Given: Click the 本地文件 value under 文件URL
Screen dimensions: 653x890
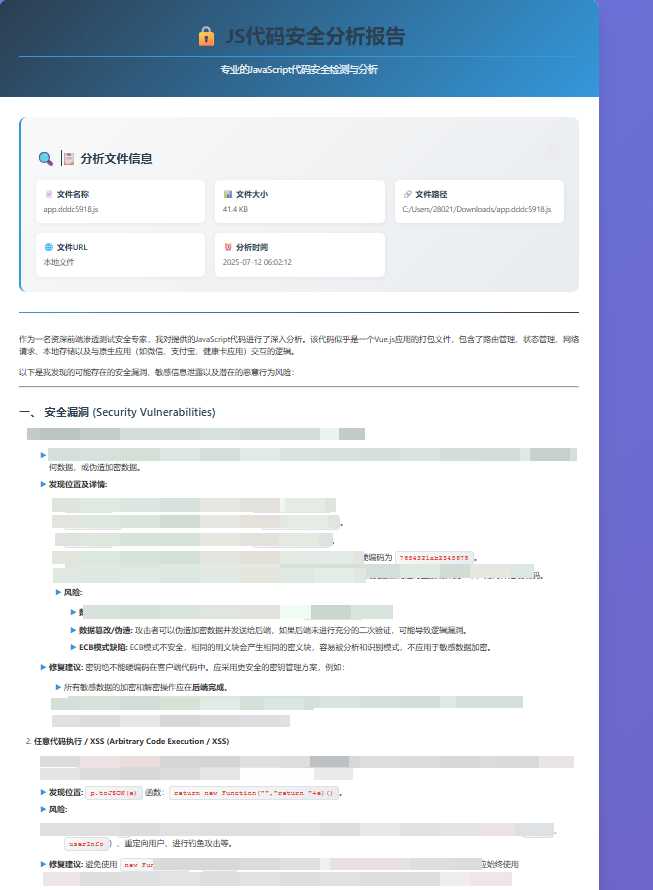Looking at the screenshot, I should click(58, 262).
